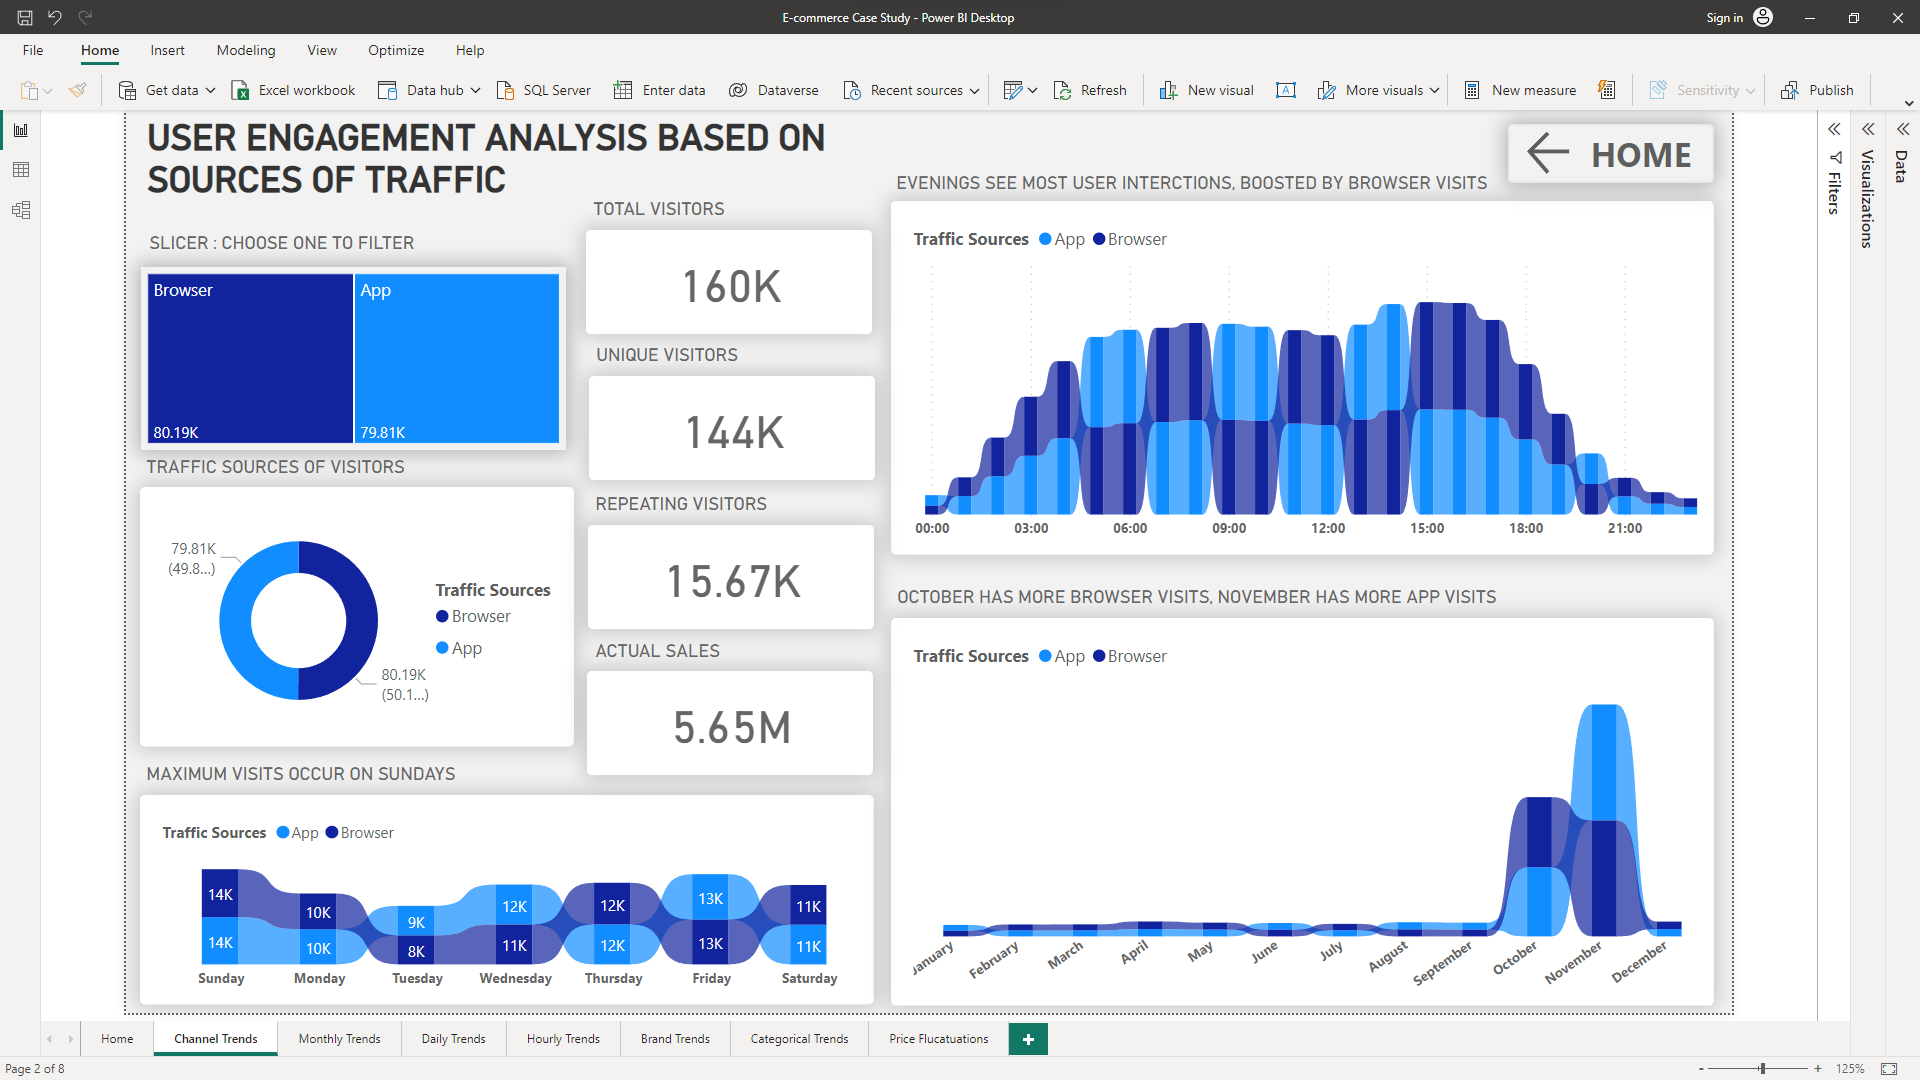Click the Enter data button
The image size is (1920, 1080).
click(x=660, y=90)
